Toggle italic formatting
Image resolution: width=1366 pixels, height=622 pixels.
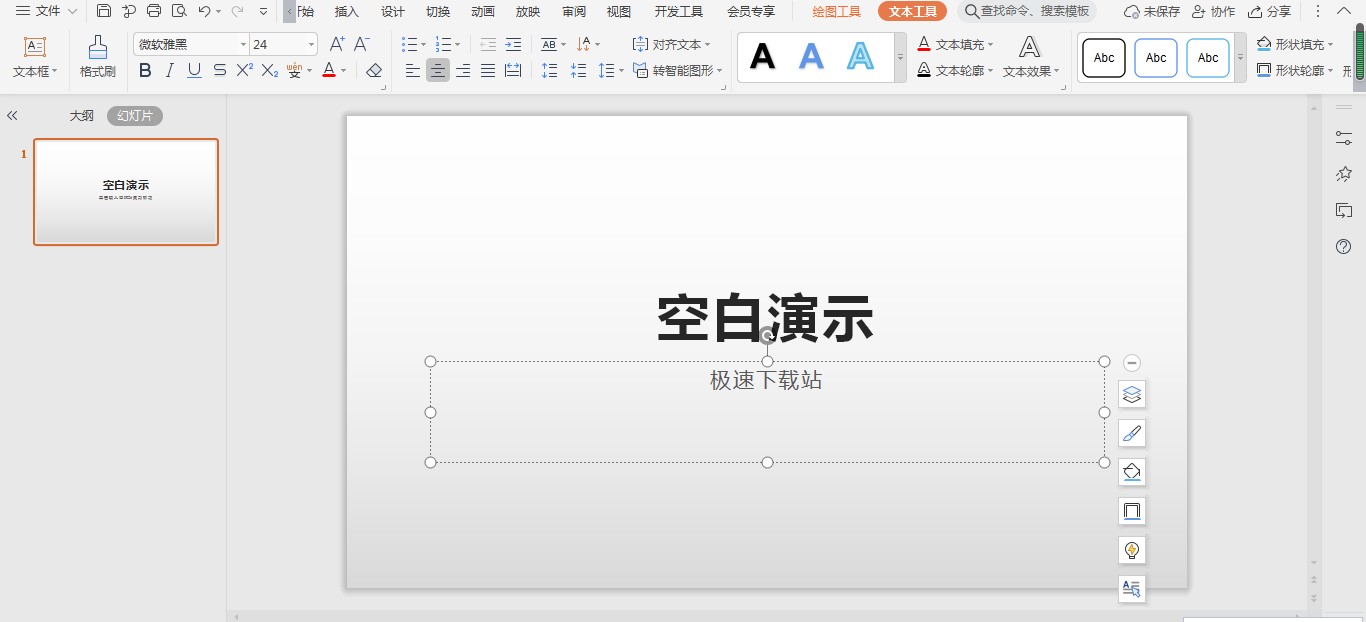point(170,70)
